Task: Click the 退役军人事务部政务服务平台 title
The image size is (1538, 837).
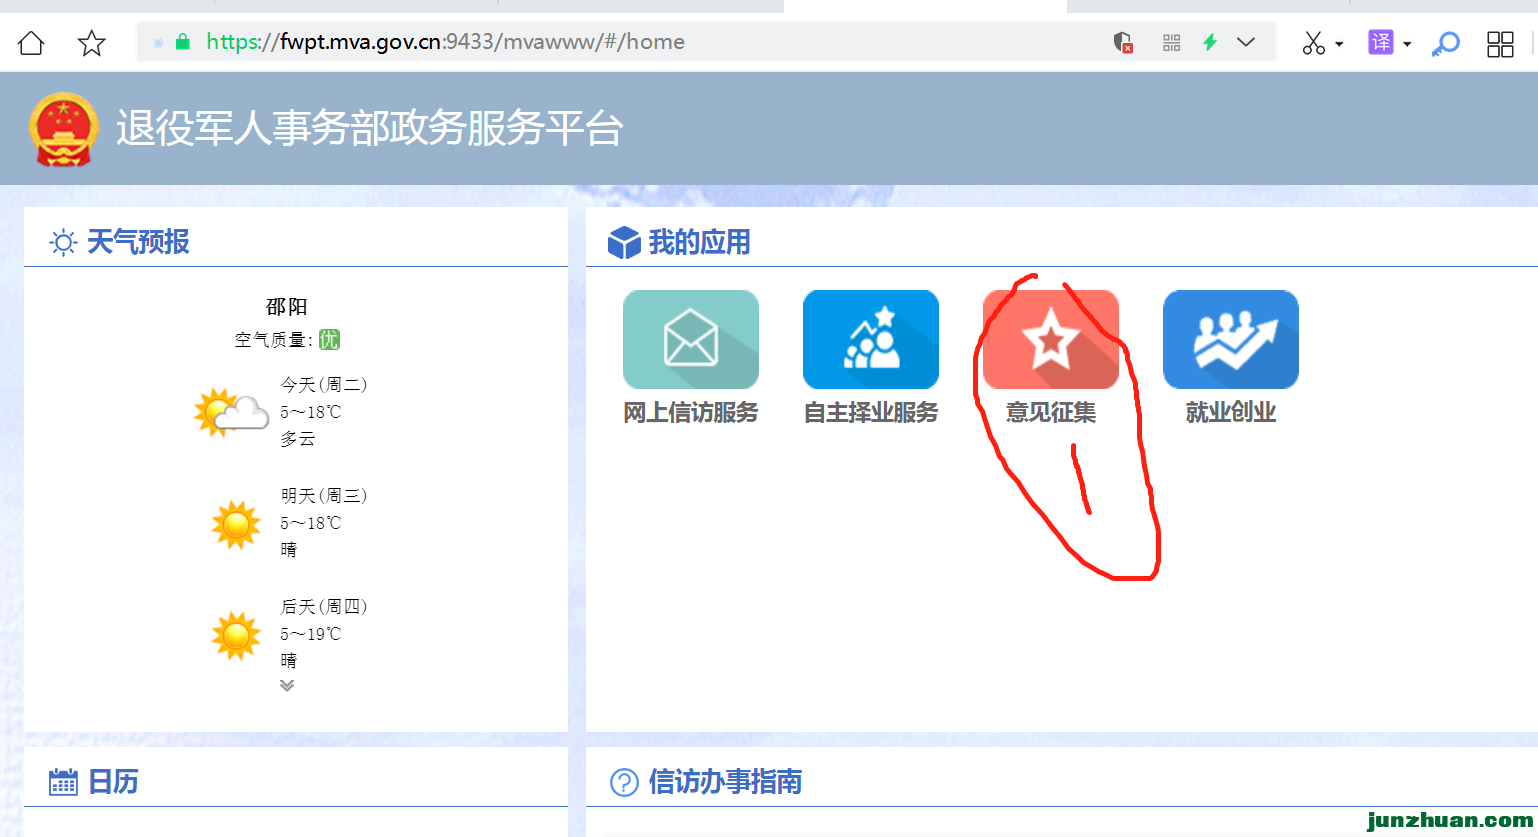Action: pos(369,128)
